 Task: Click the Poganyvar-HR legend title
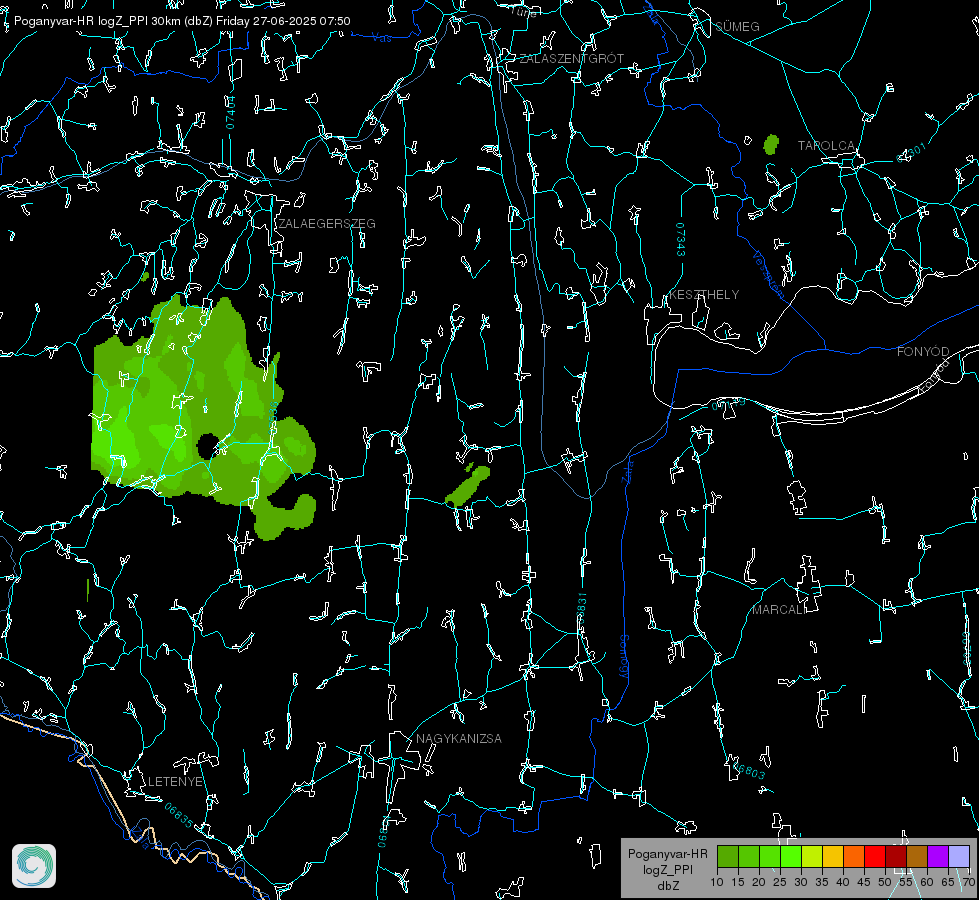[667, 853]
